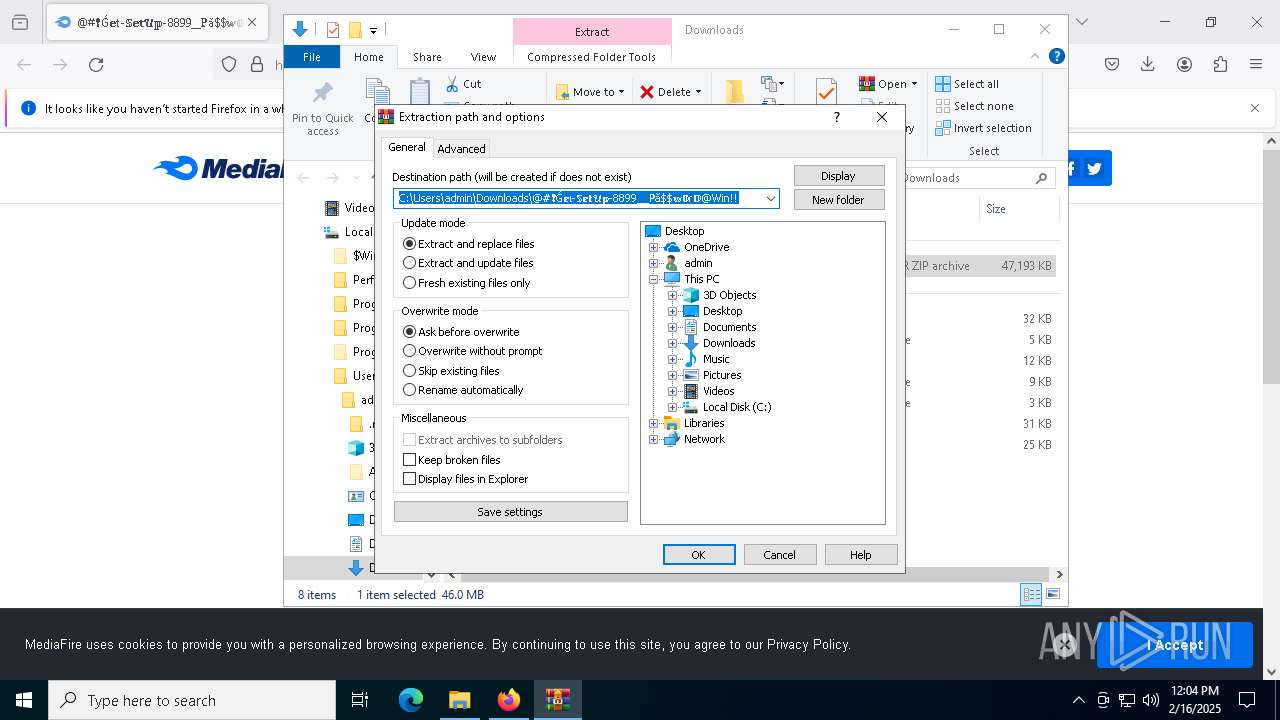Select Extract and replace files option
The image size is (1280, 720).
tap(409, 244)
